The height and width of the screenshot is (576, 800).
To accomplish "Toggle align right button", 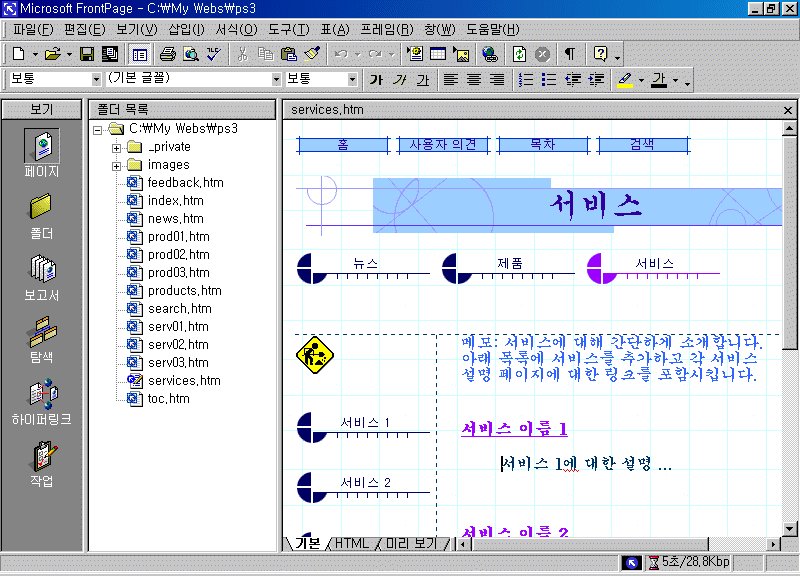I will pos(497,80).
